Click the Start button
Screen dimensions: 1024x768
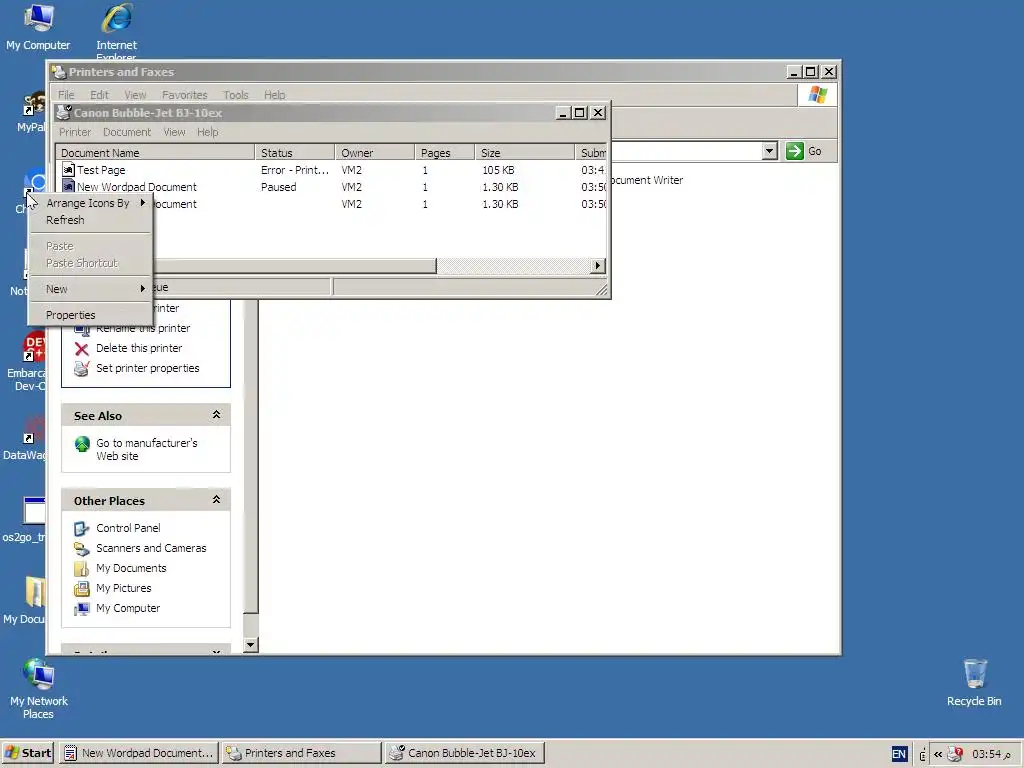[x=27, y=753]
